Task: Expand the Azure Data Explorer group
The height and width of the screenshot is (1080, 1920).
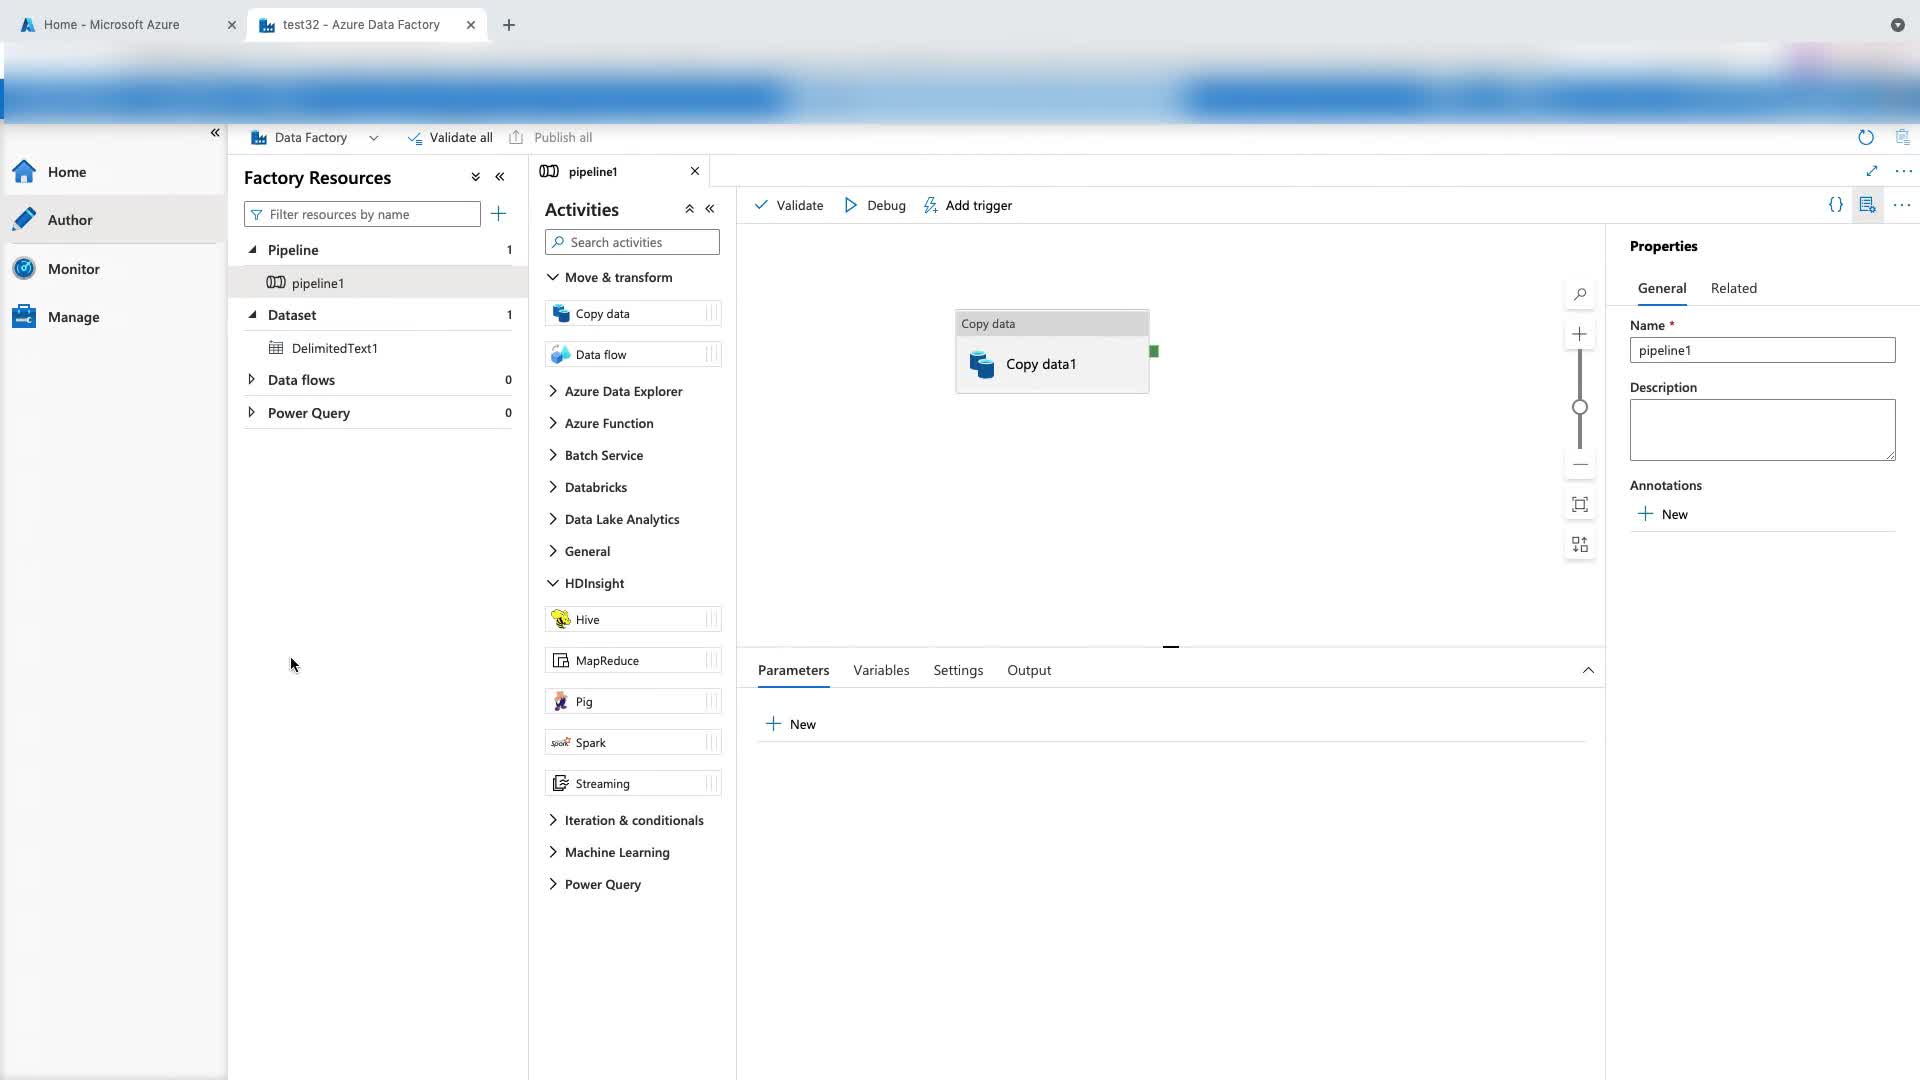Action: [553, 392]
